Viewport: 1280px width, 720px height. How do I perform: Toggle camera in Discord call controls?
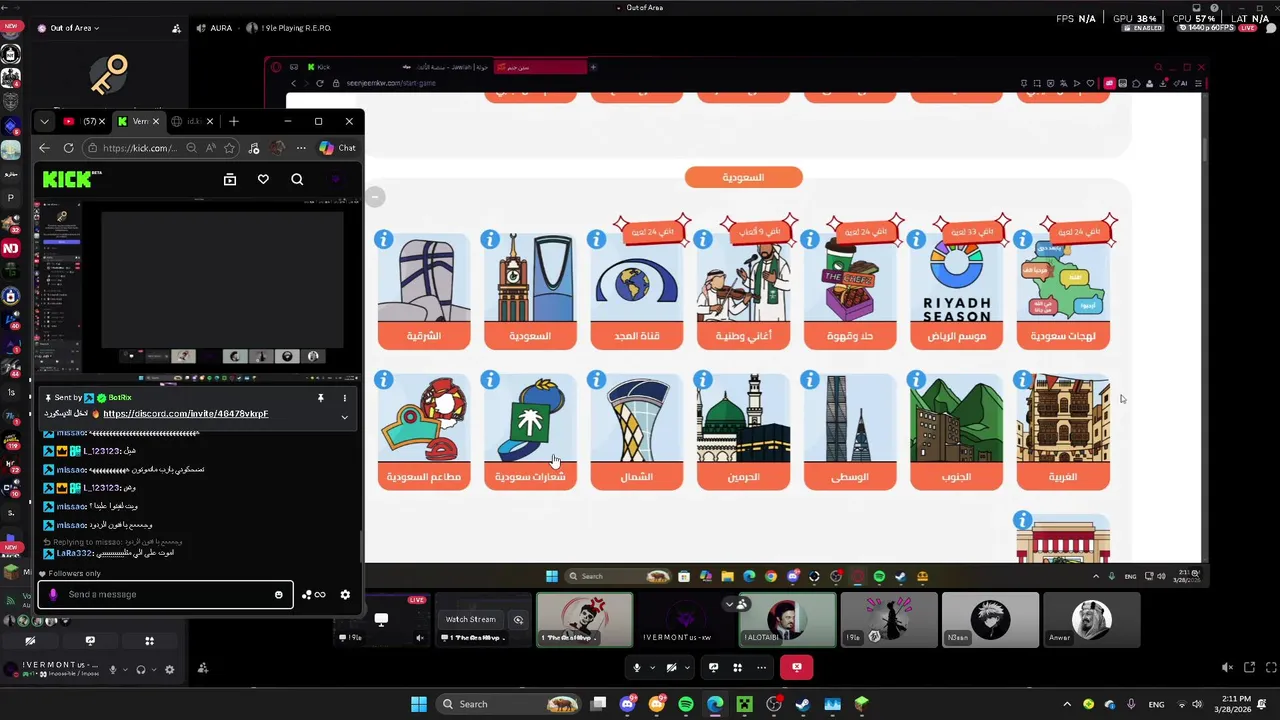click(x=672, y=667)
